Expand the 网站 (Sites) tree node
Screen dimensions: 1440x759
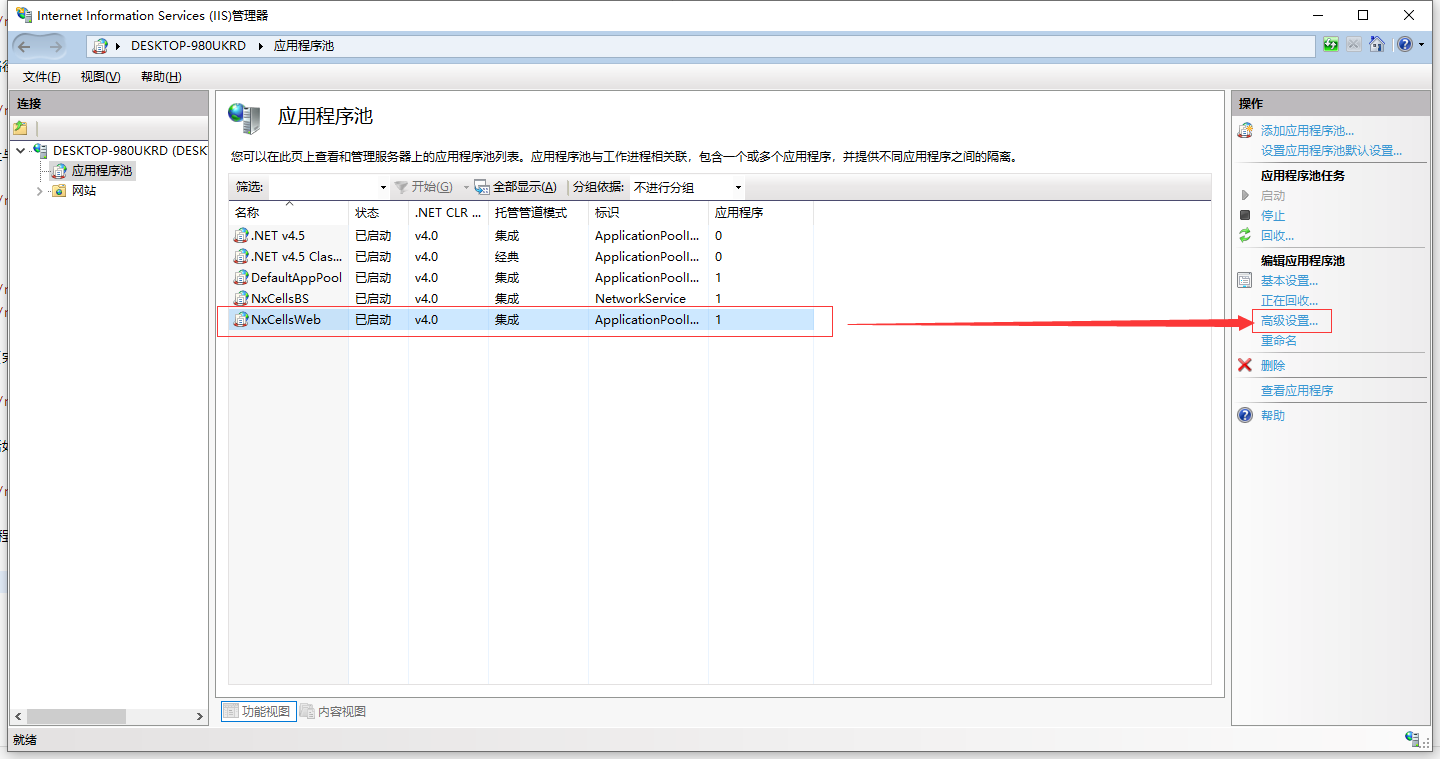click(40, 191)
